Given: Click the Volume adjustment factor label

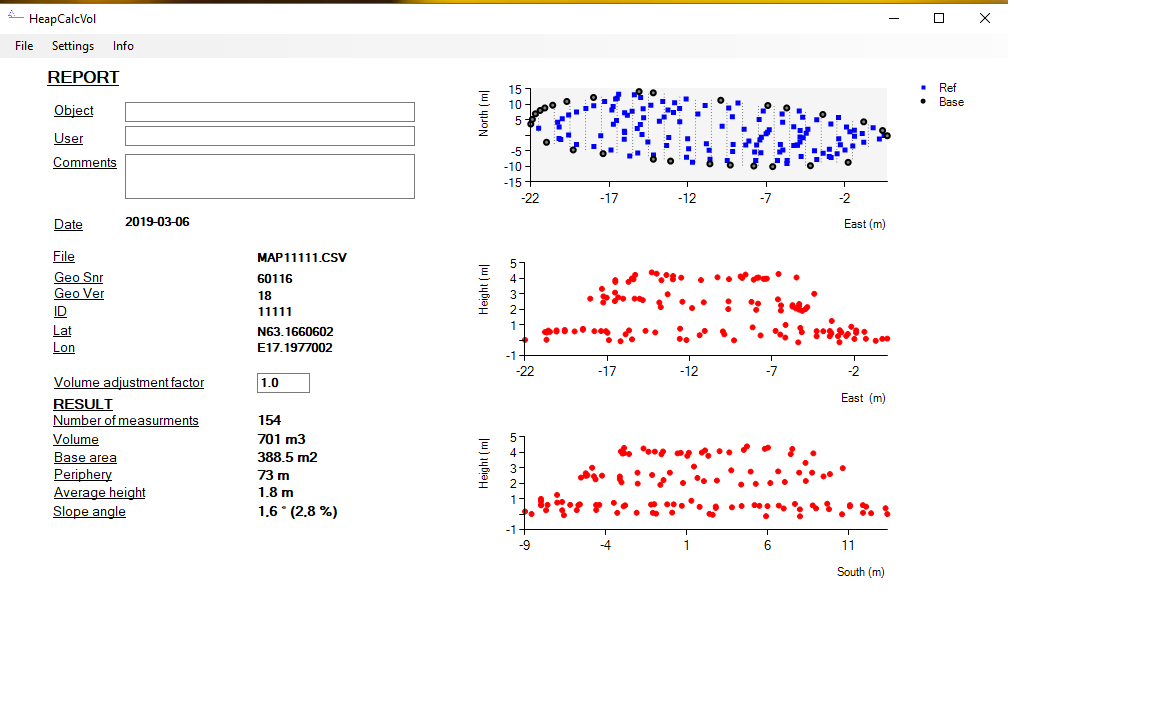Looking at the screenshot, I should [129, 382].
